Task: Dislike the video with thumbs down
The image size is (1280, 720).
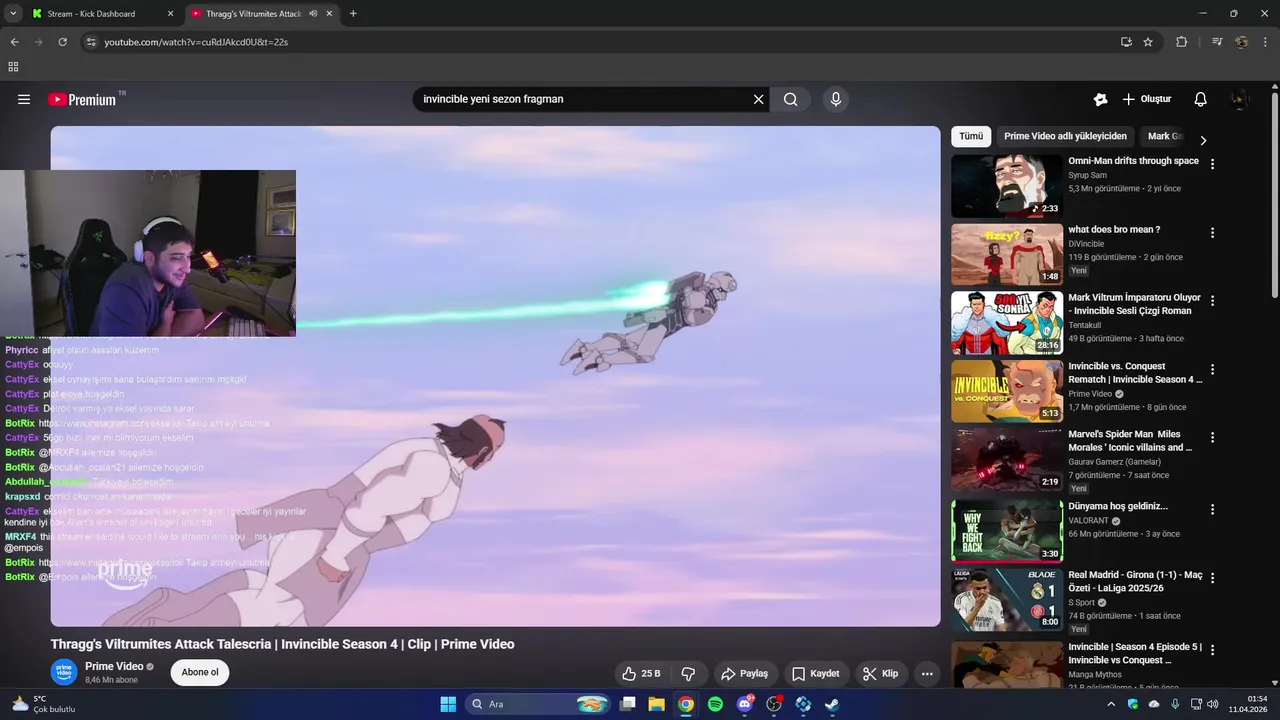Action: (688, 674)
